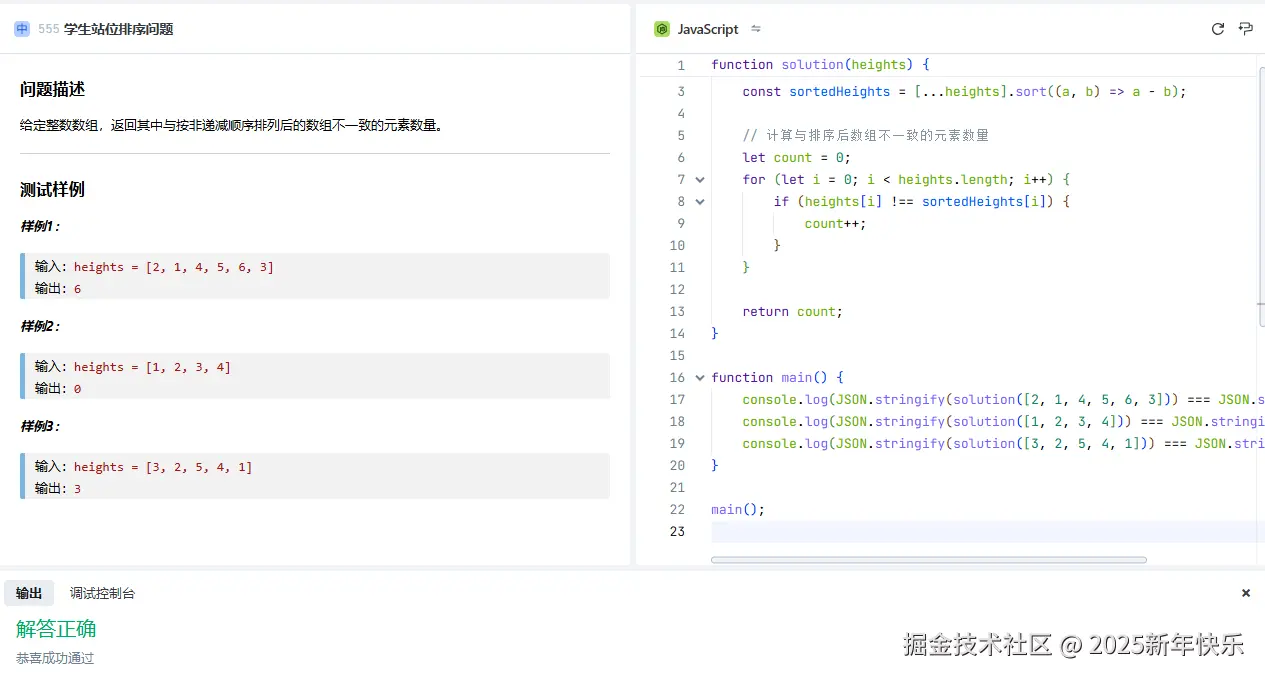The image size is (1265, 679).
Task: Click the green Node.js JavaScript logo icon
Action: [x=661, y=29]
